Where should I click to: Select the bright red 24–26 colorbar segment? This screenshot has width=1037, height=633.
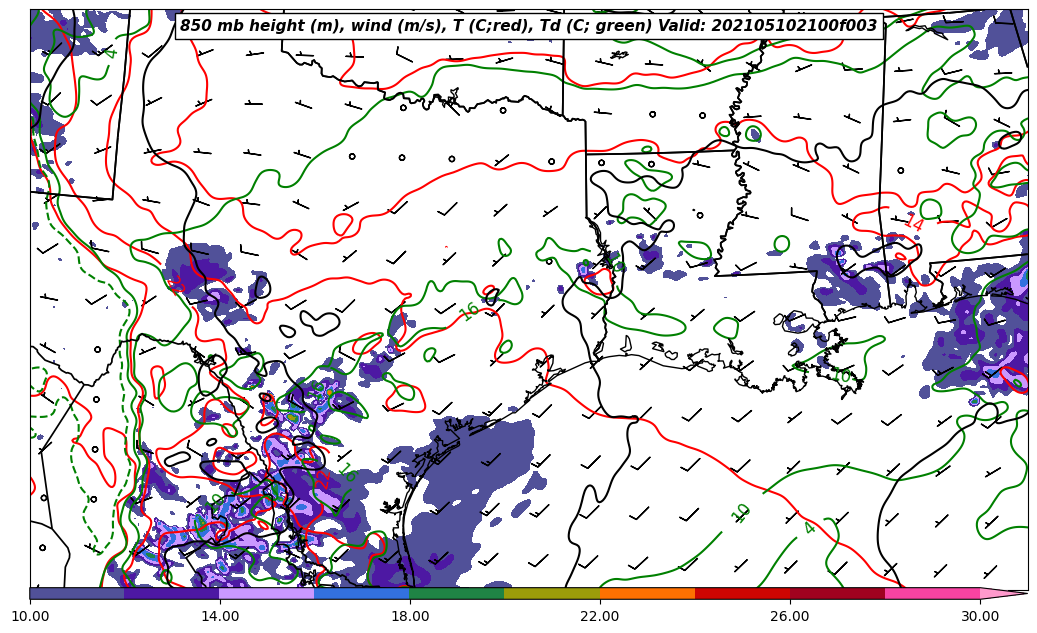coord(741,593)
